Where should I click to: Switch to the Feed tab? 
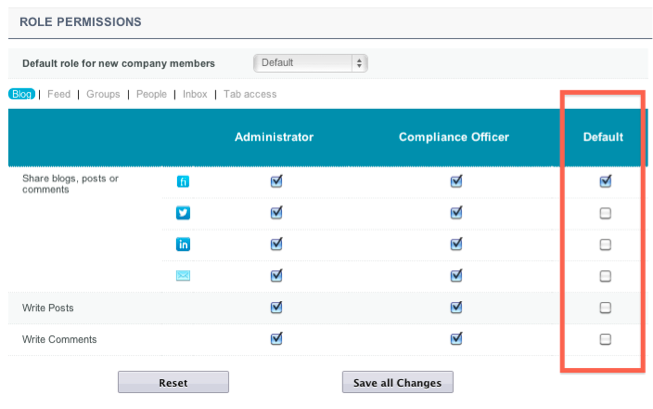pos(59,94)
